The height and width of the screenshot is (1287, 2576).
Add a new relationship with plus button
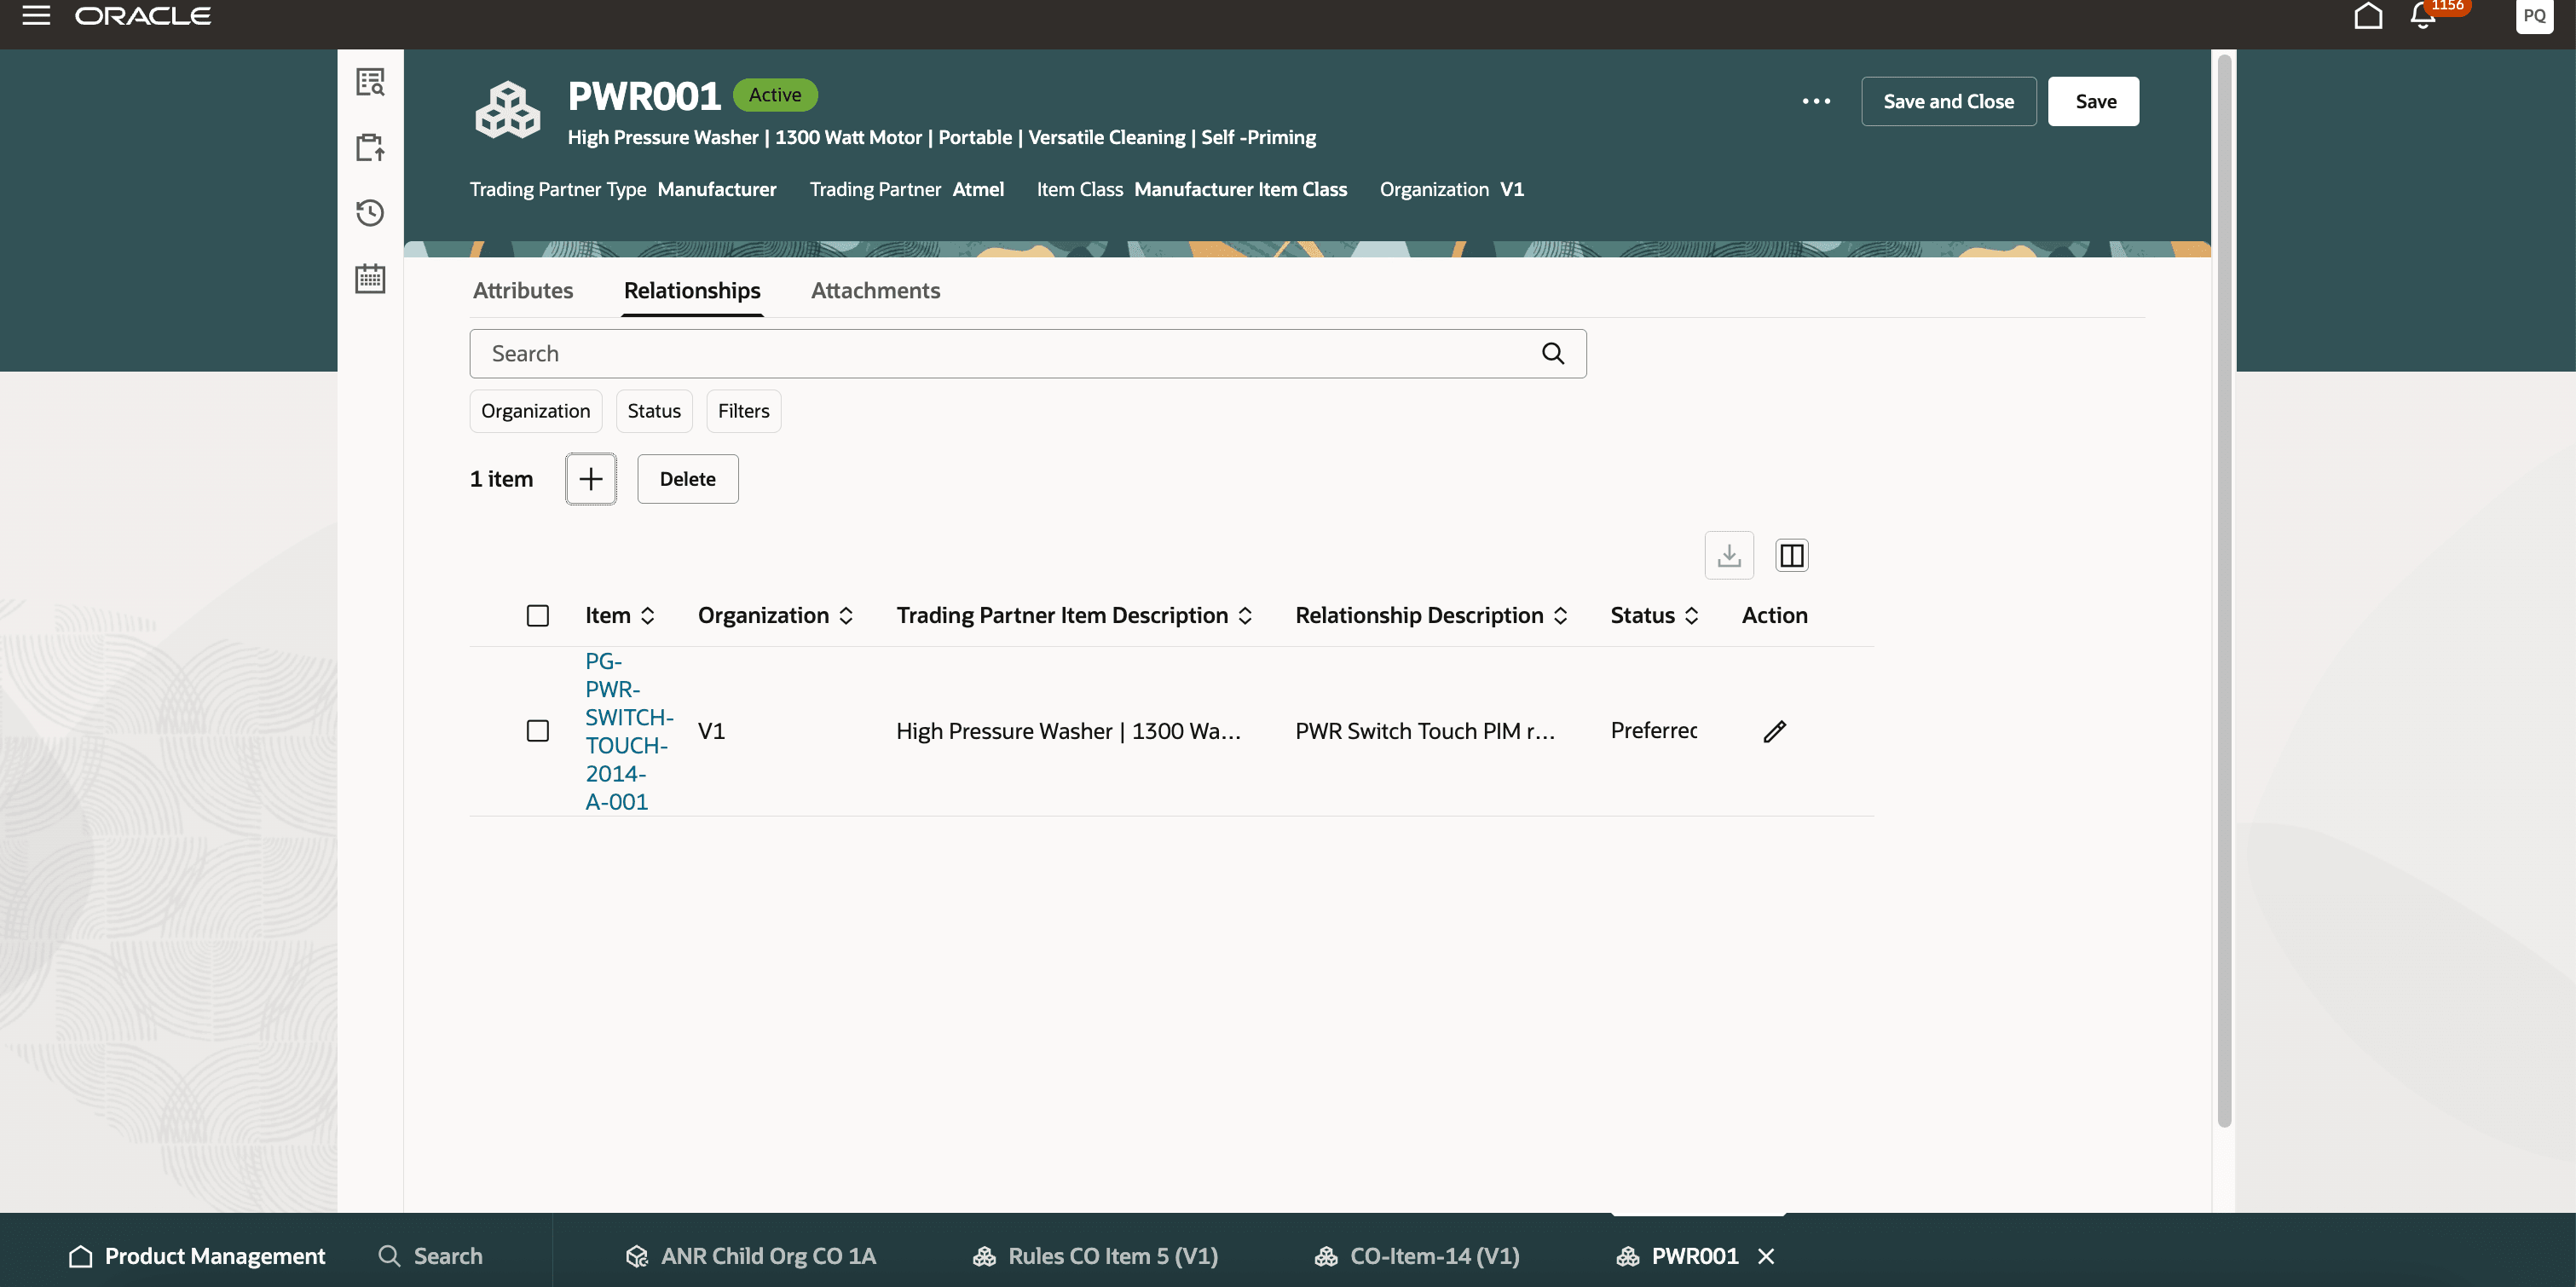(x=590, y=479)
